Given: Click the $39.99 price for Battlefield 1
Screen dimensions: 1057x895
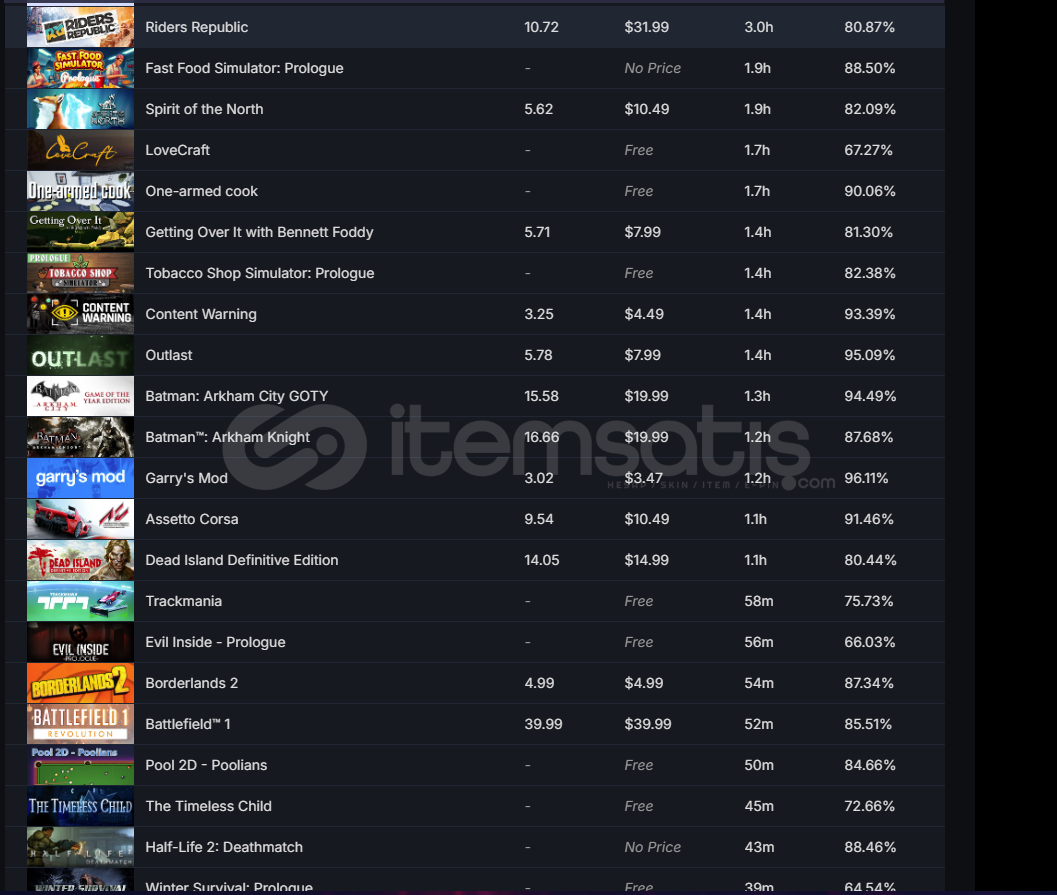Looking at the screenshot, I should [x=648, y=724].
